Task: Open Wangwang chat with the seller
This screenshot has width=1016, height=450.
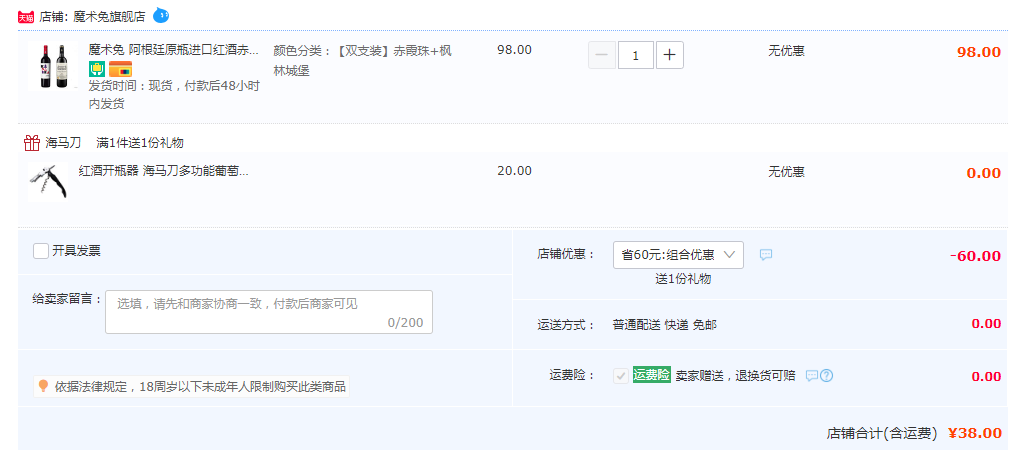Action: (161, 15)
